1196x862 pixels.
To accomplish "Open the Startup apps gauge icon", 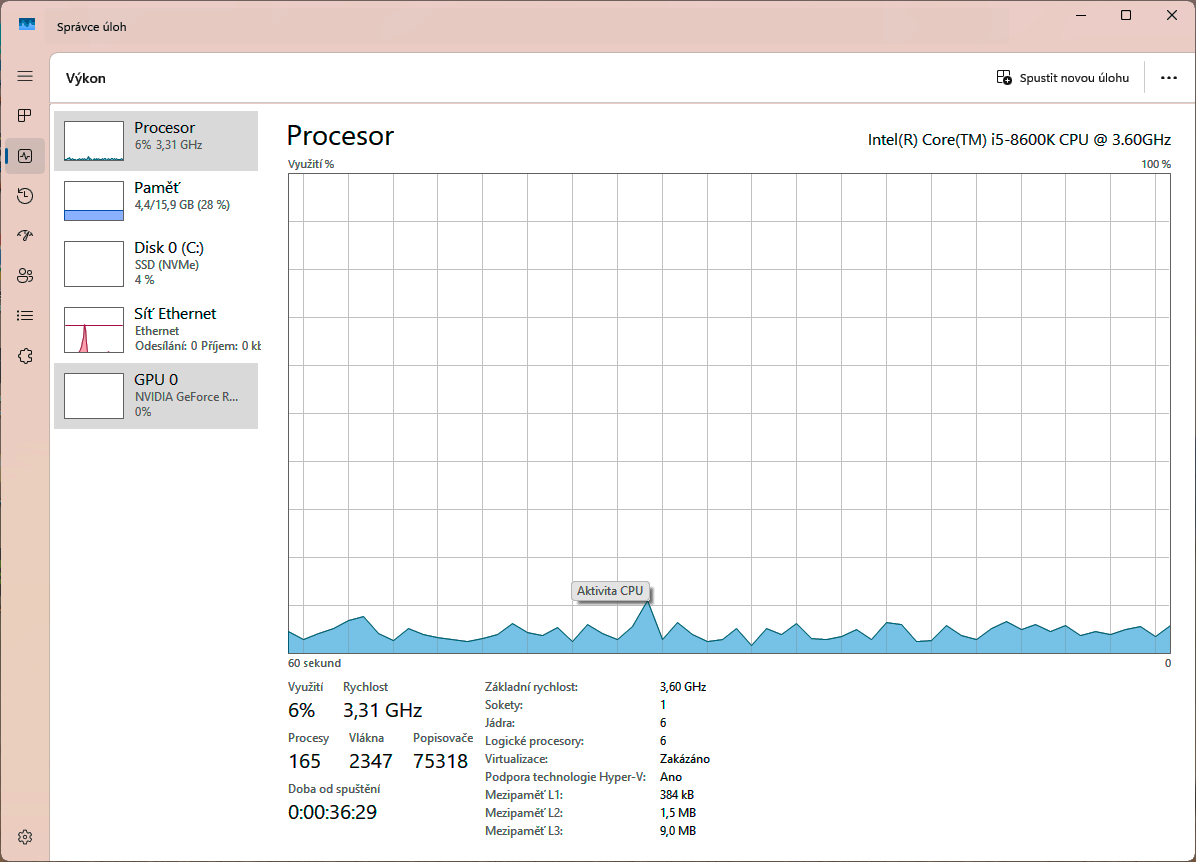I will coord(25,236).
